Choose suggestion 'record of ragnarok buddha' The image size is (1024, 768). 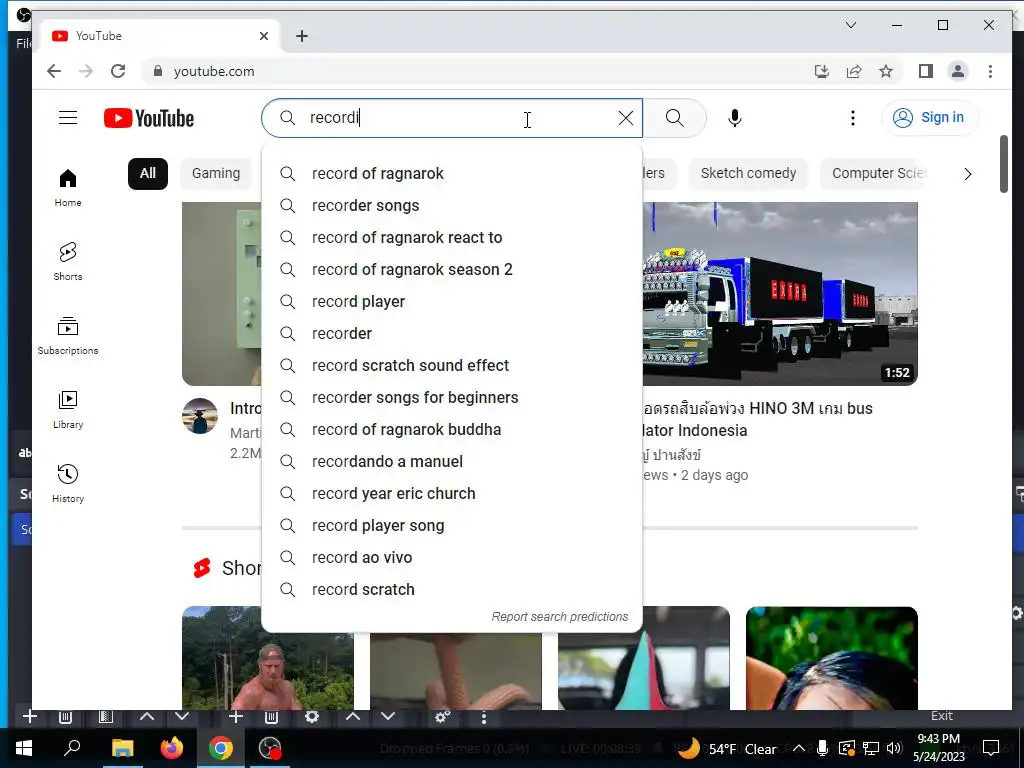point(452,429)
